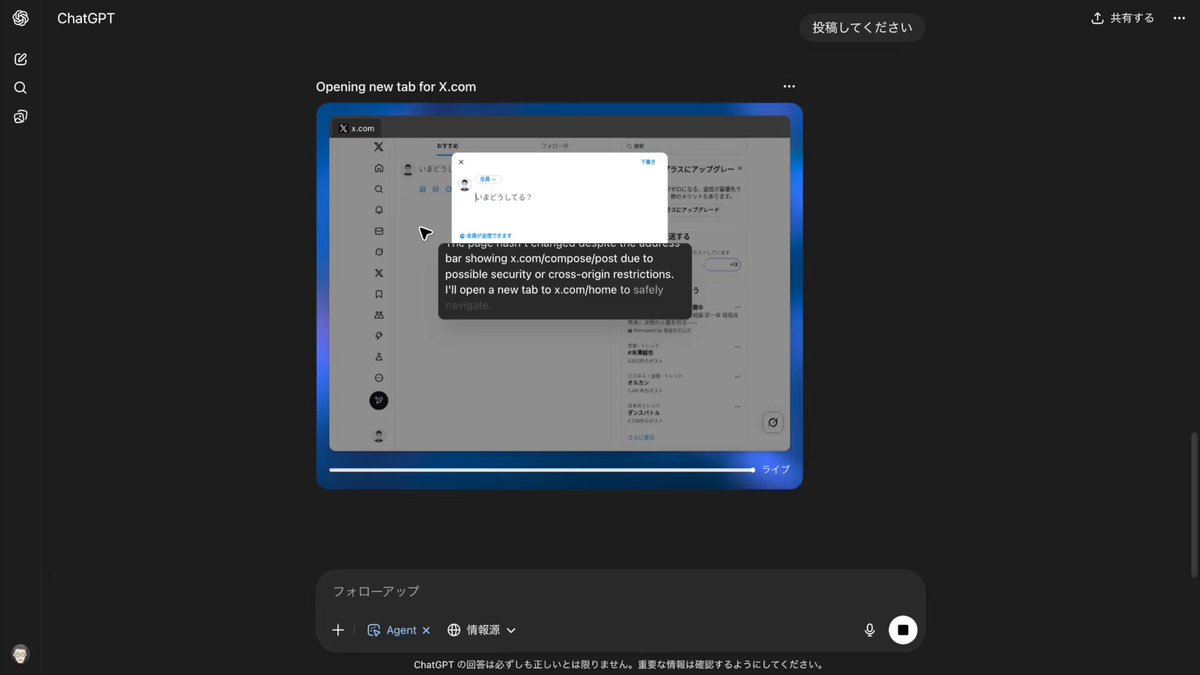Close the compose post dialog

click(461, 161)
